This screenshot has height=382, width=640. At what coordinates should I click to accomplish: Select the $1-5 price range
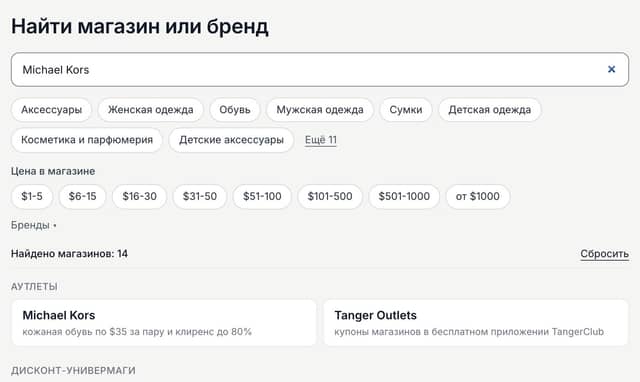pyautogui.click(x=32, y=196)
